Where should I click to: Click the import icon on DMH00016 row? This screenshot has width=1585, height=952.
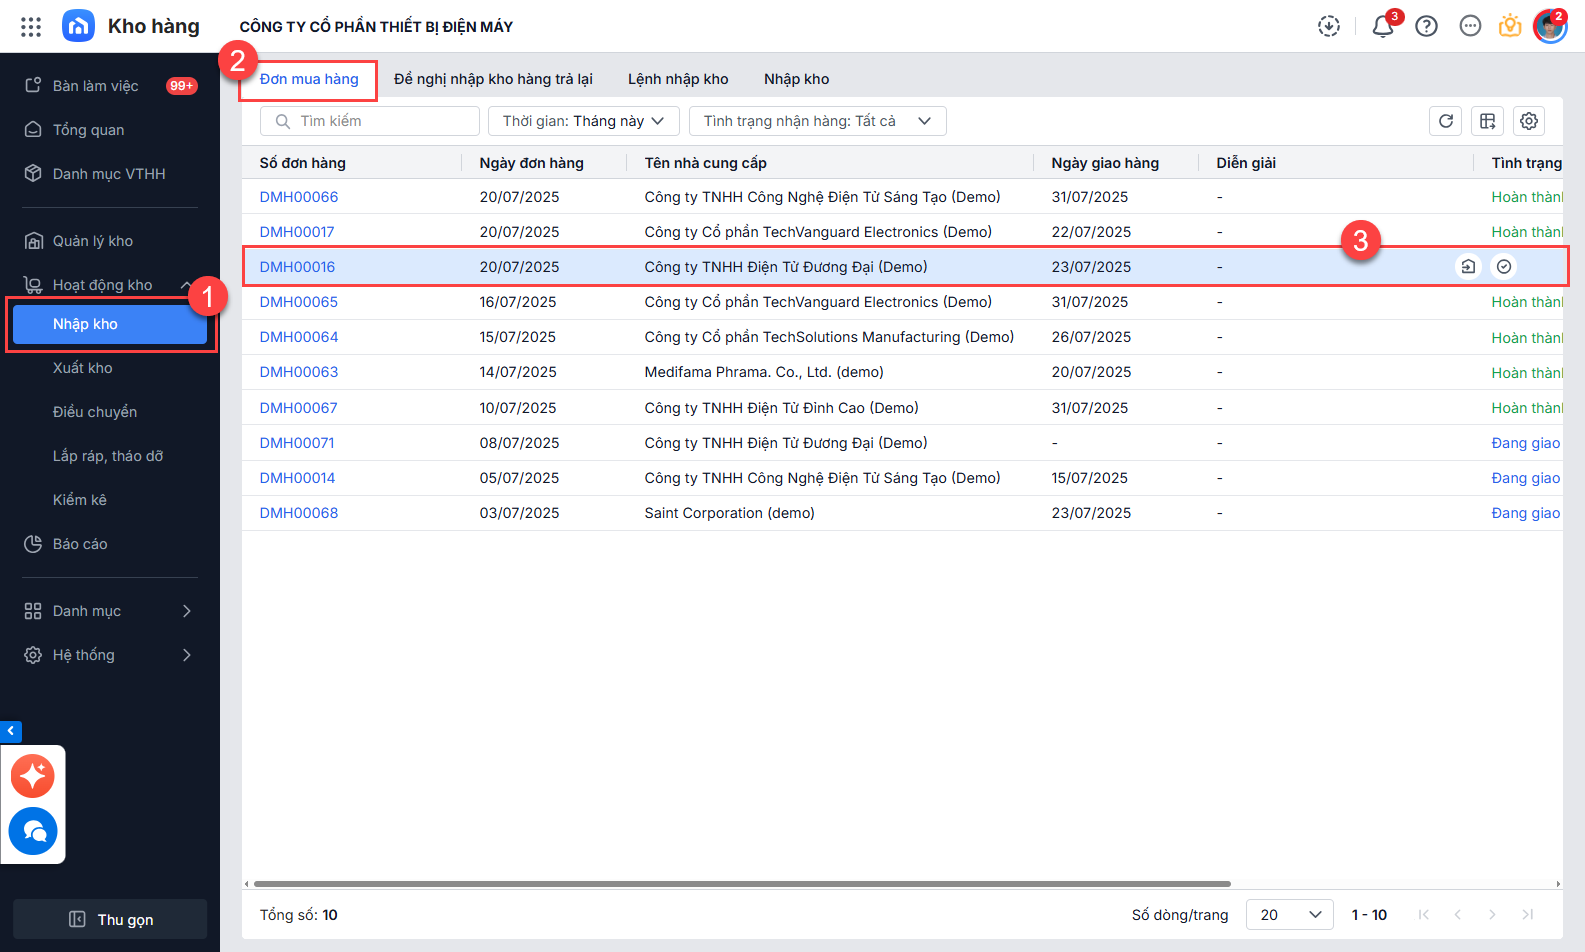pyautogui.click(x=1468, y=267)
